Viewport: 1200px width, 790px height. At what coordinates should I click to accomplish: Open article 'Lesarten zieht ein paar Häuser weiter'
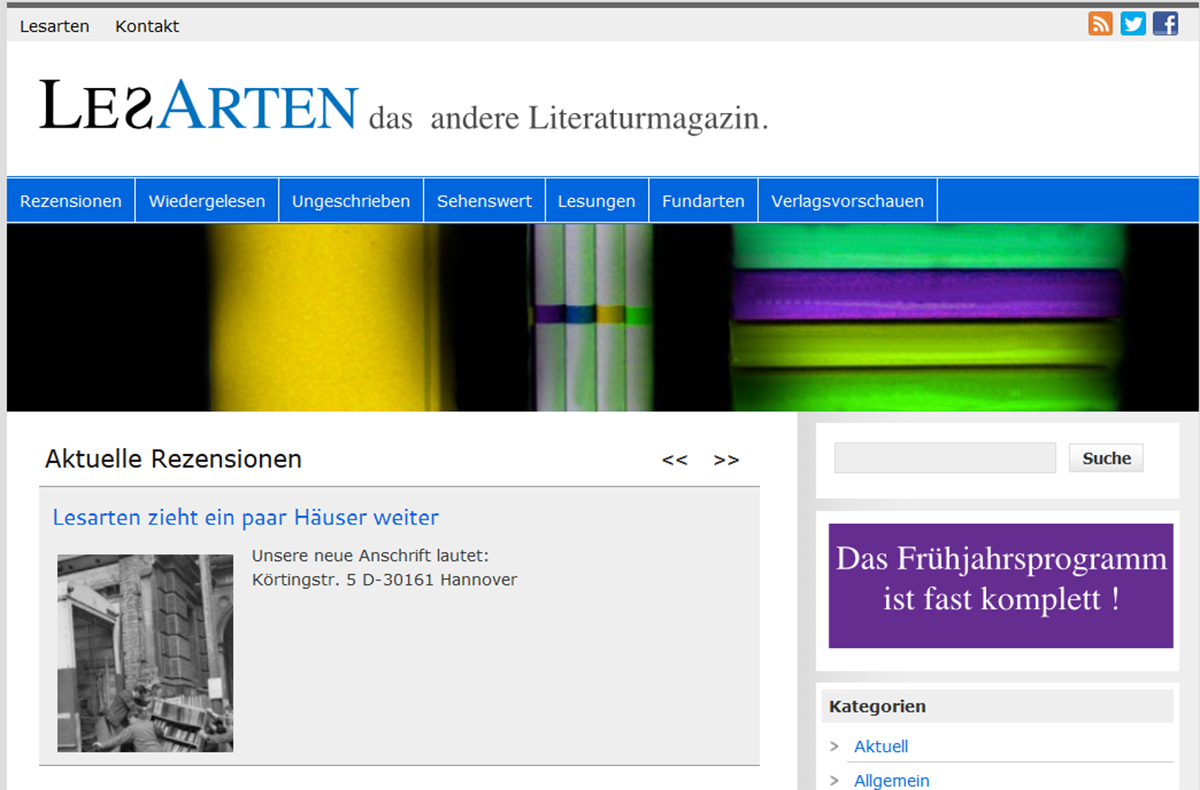click(245, 517)
